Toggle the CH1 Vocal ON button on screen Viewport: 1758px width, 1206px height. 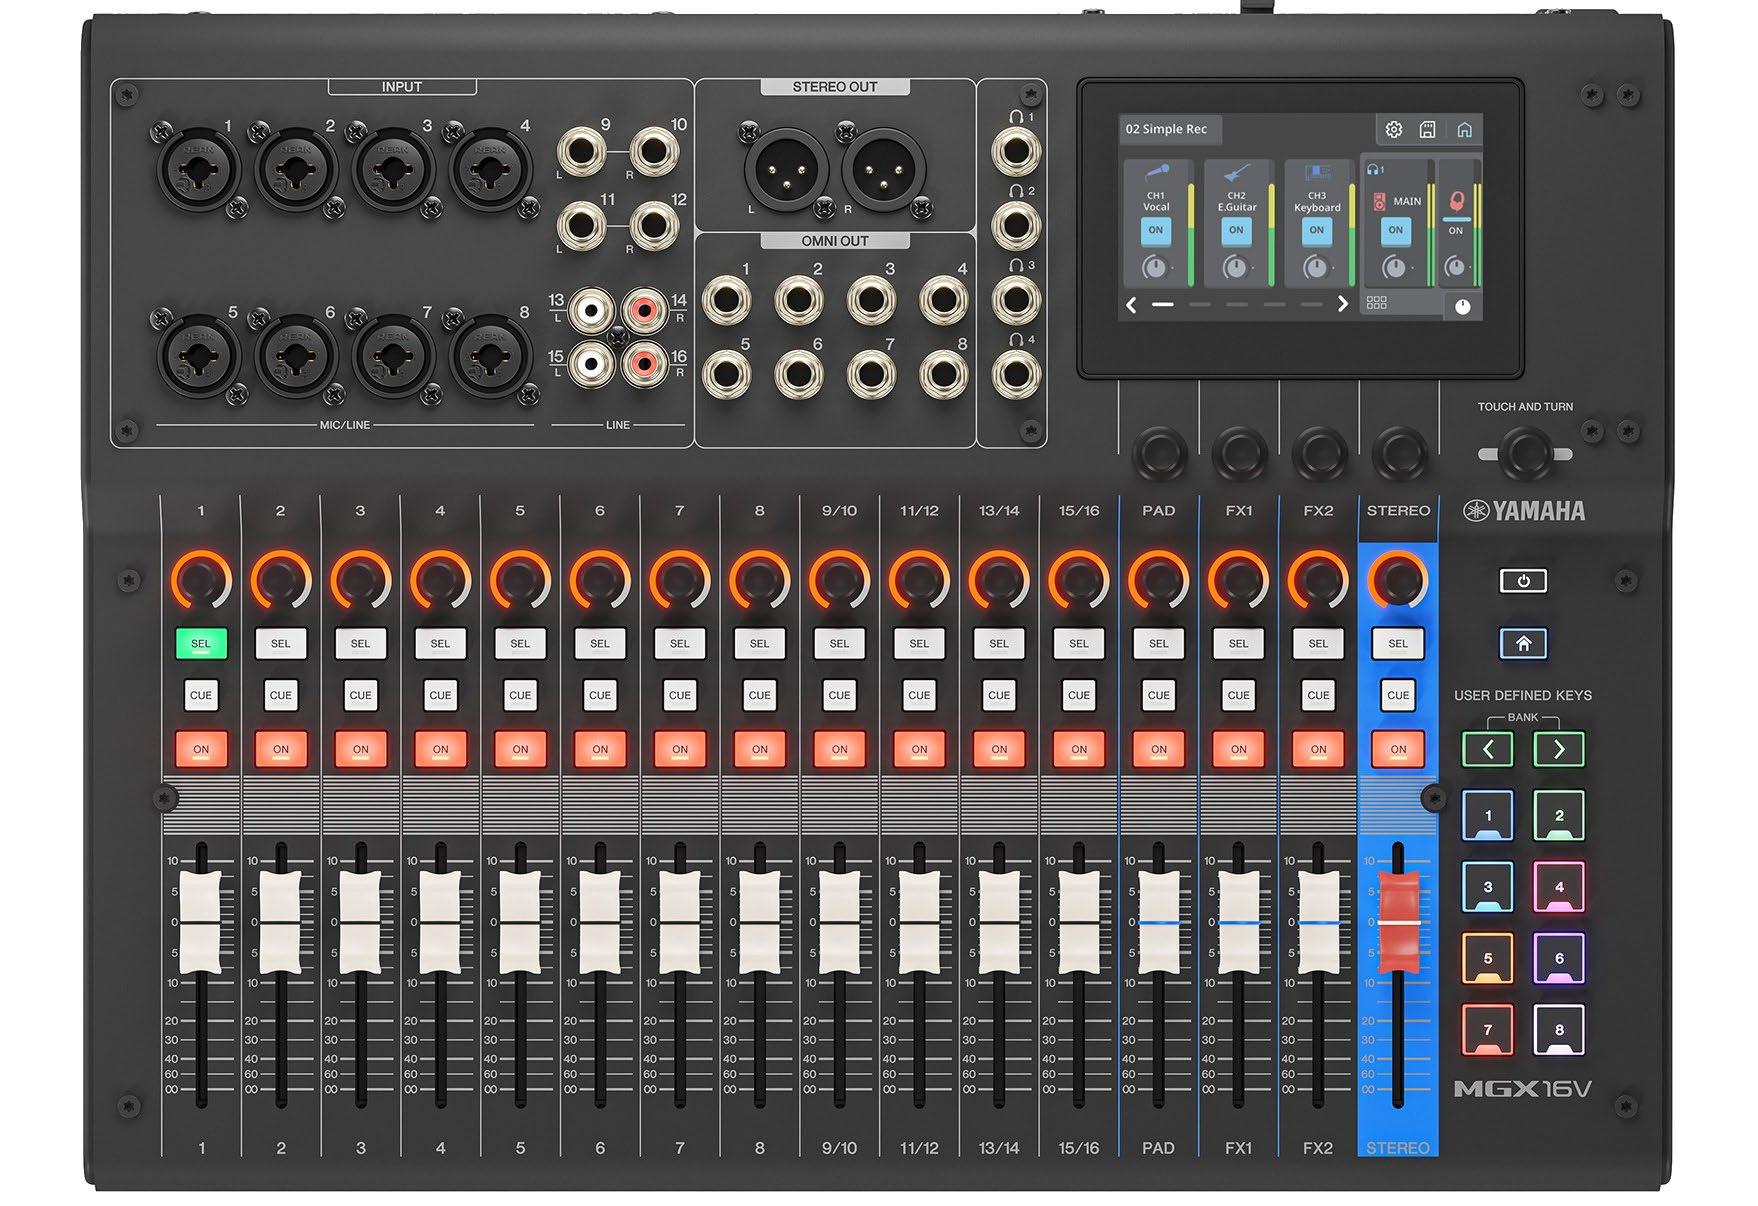[1156, 230]
